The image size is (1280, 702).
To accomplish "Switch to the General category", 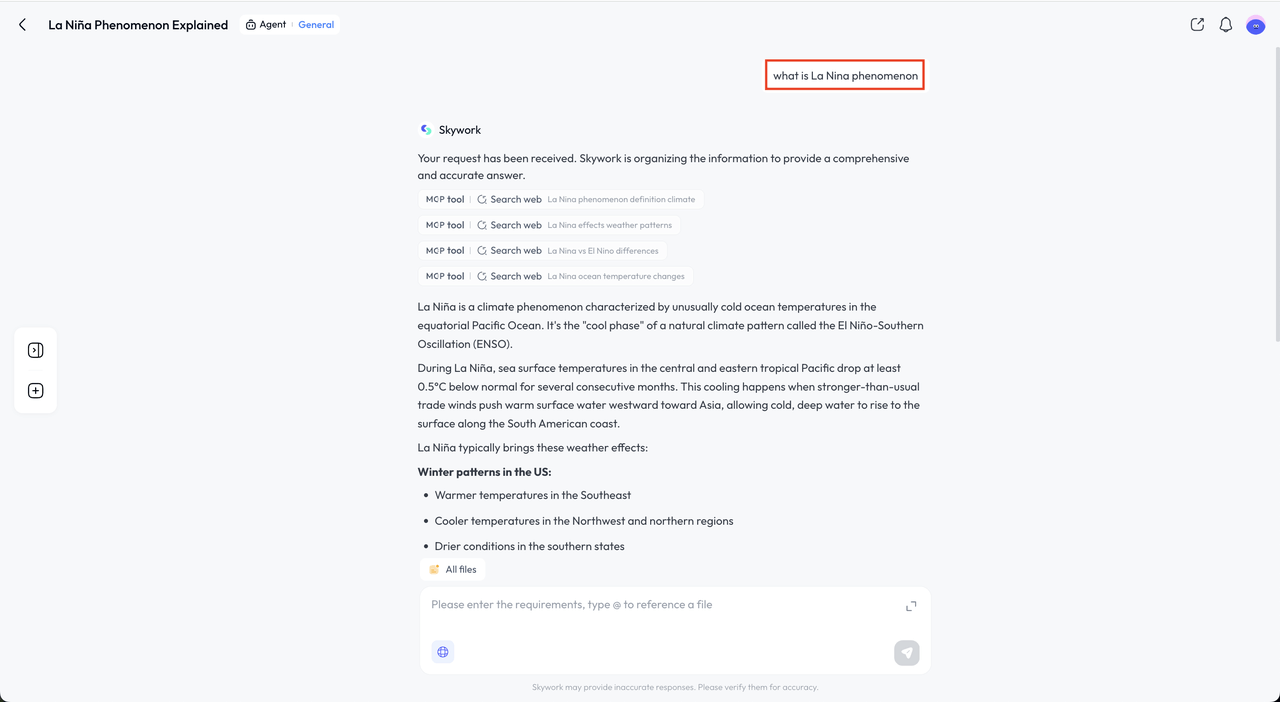I will coord(316,25).
